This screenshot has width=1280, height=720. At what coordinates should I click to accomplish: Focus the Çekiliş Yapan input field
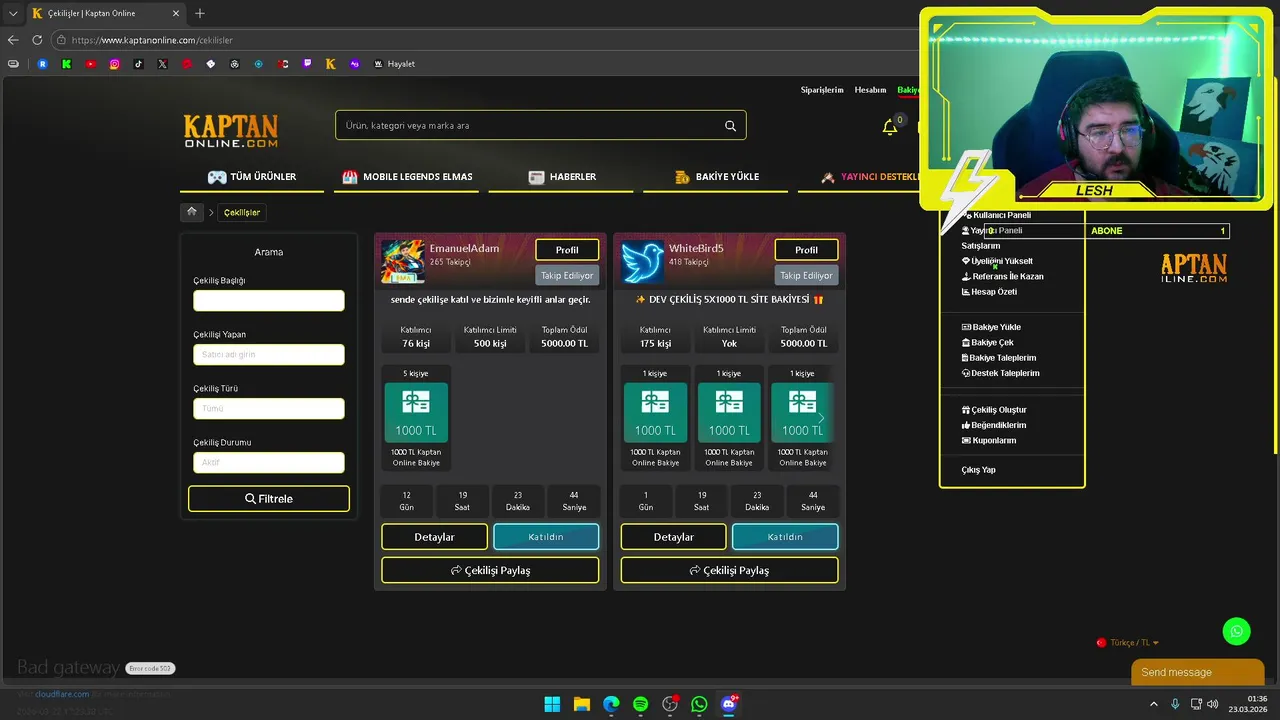pyautogui.click(x=269, y=354)
